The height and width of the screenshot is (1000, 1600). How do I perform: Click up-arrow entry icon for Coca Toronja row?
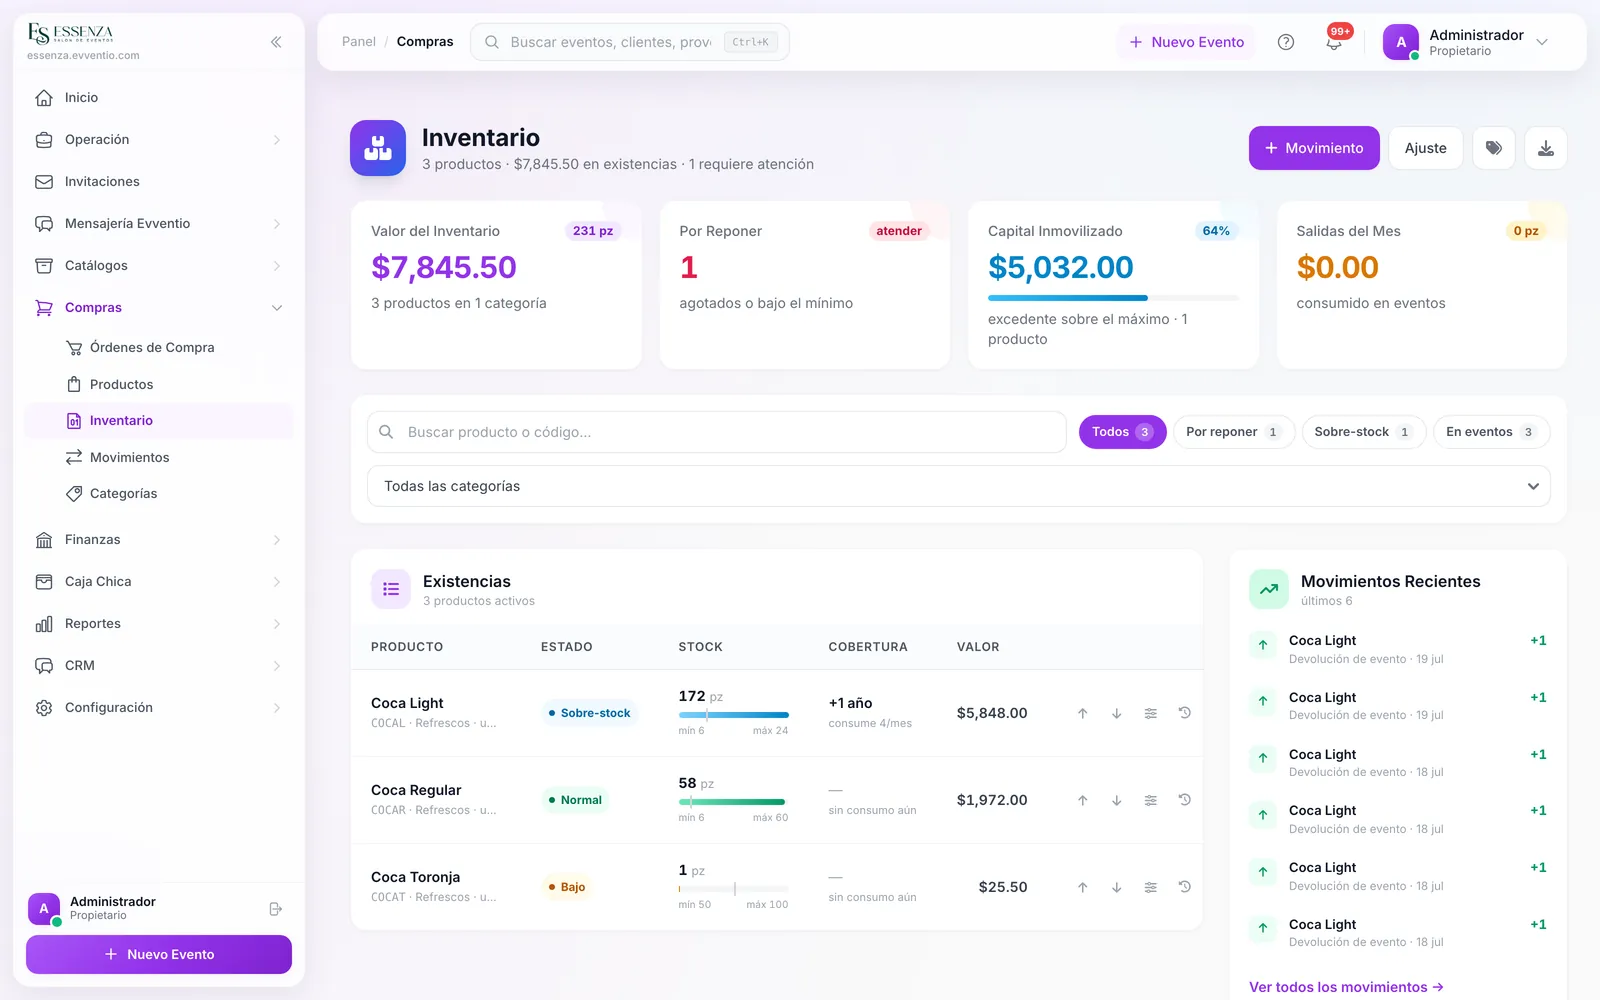[1082, 887]
